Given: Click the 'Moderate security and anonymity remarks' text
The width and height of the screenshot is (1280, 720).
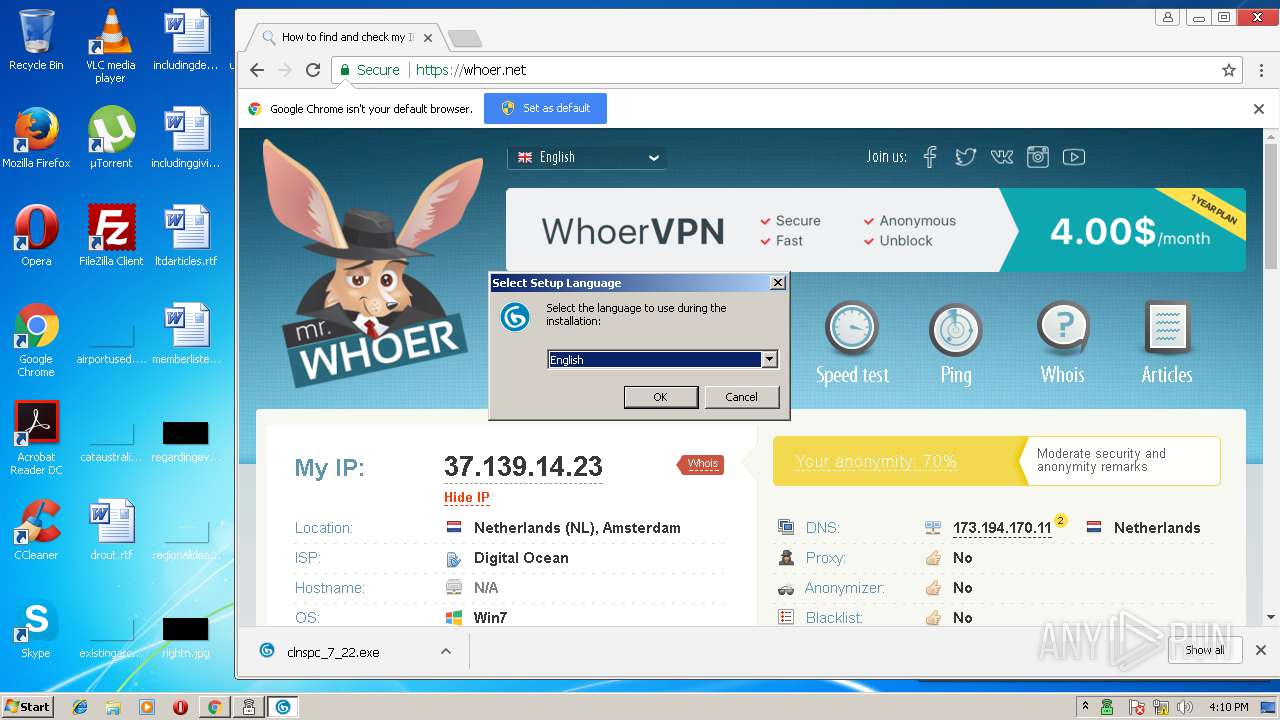Looking at the screenshot, I should [x=1101, y=460].
